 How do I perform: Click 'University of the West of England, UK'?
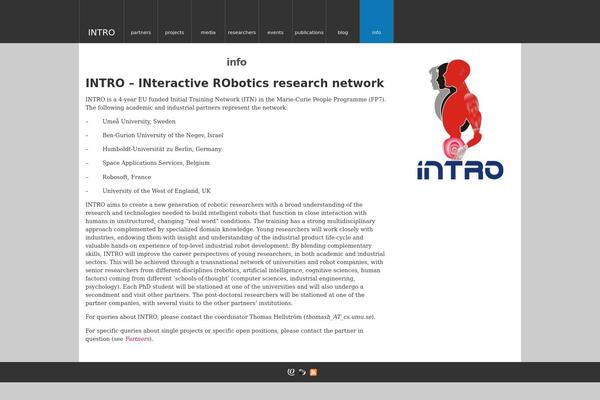pyautogui.click(x=157, y=191)
